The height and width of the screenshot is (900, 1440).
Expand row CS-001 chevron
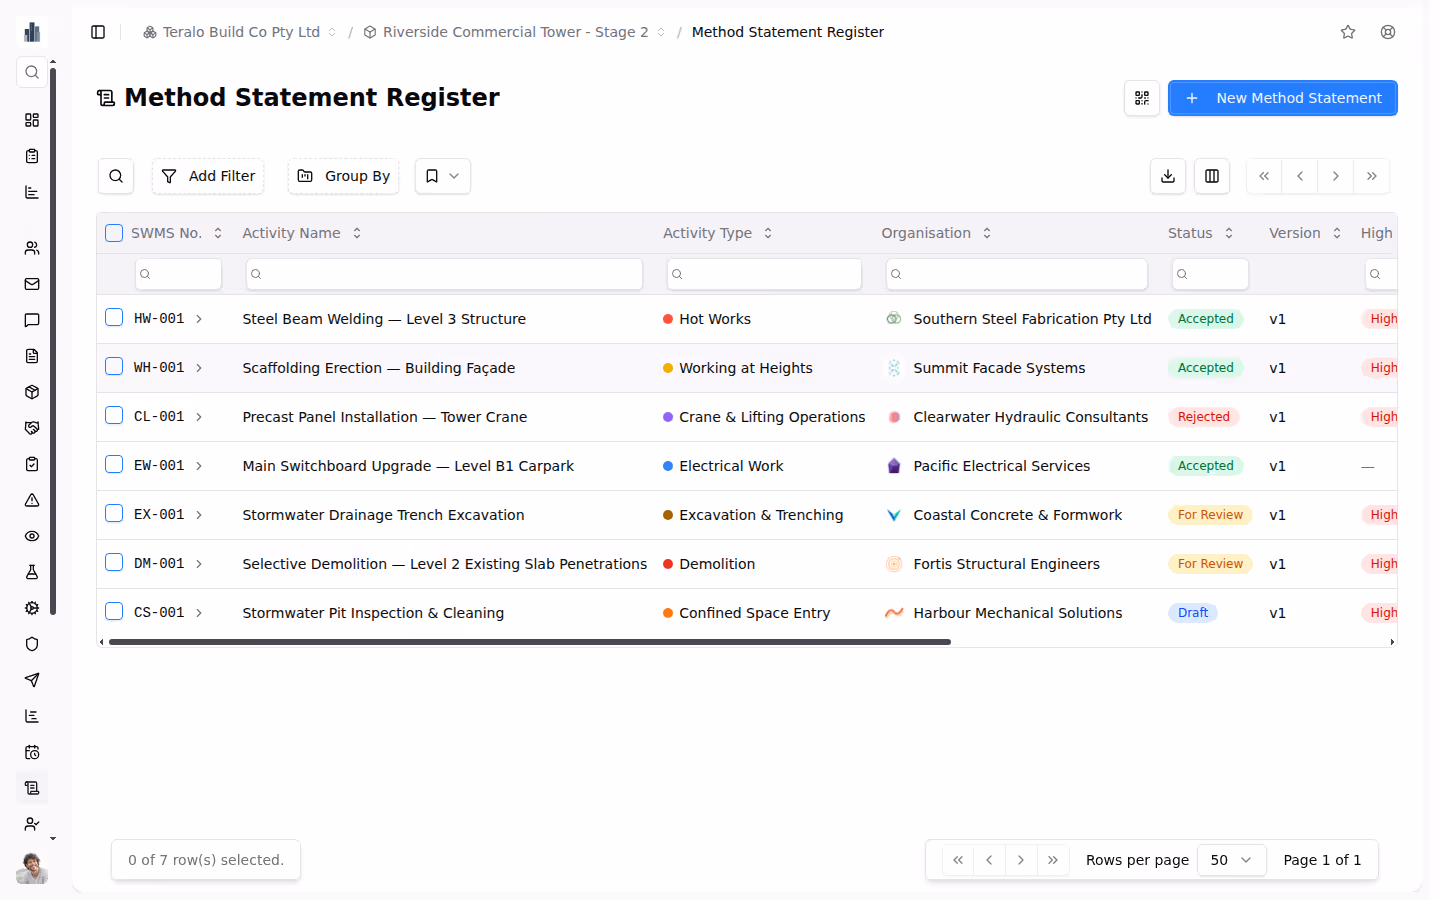(x=199, y=613)
